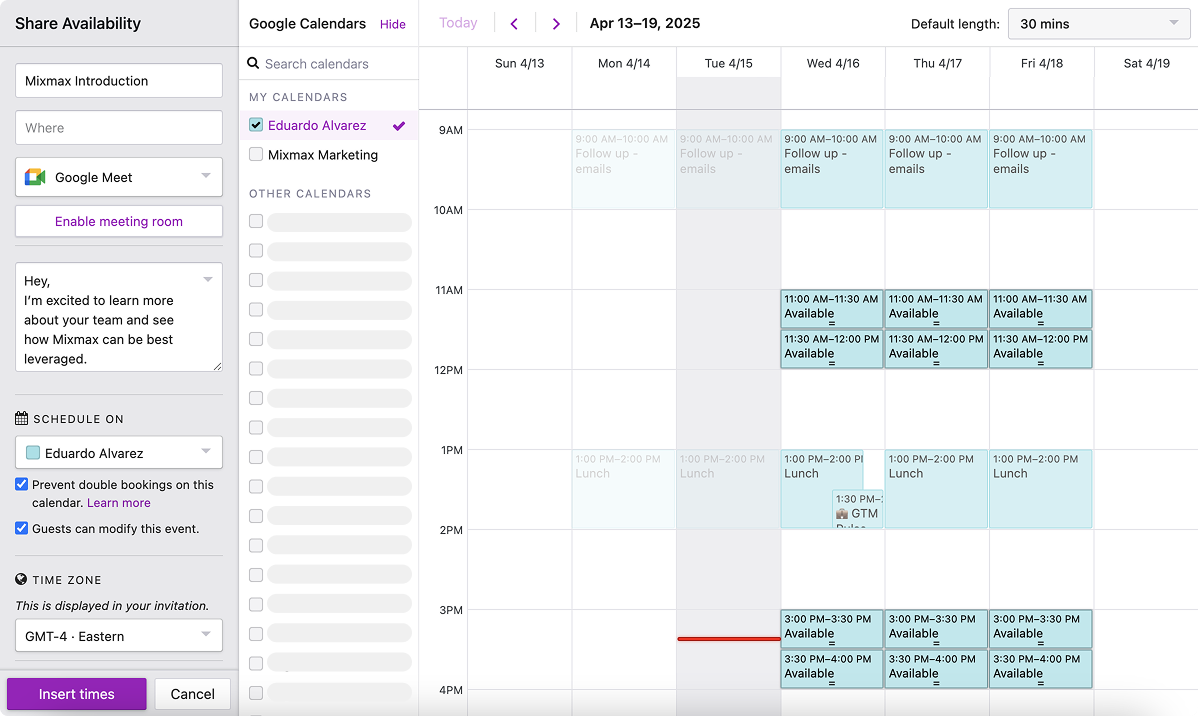
Task: Click Wednesday's Follow up emails event
Action: [x=831, y=169]
